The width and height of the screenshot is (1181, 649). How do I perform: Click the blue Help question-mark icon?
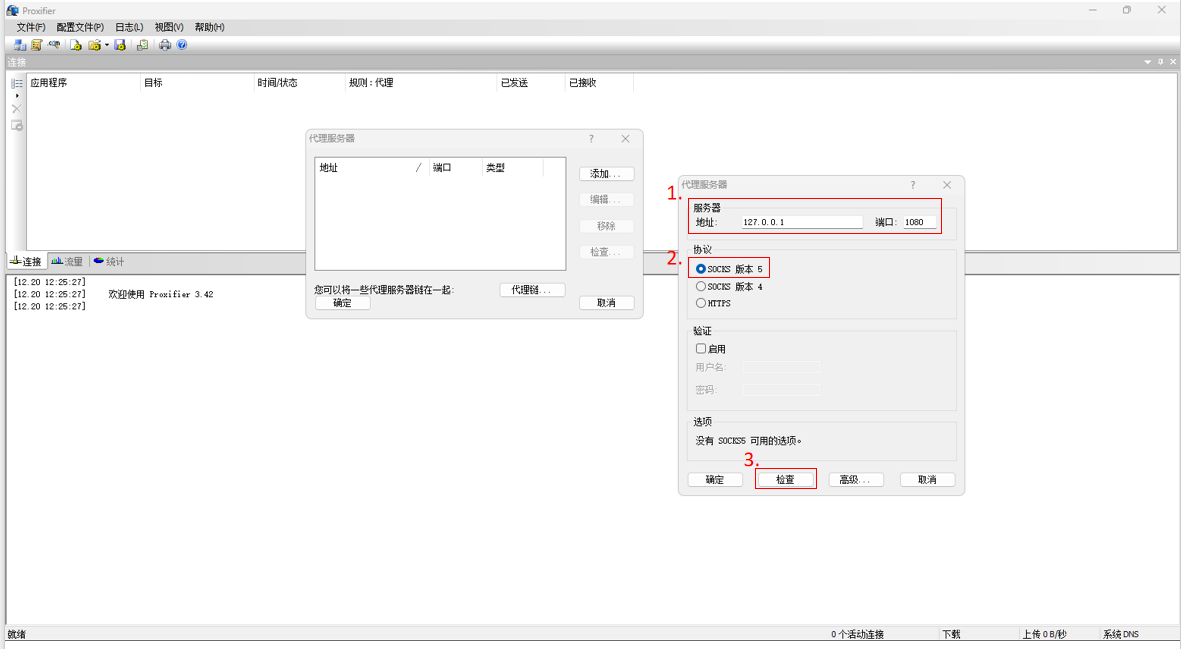pyautogui.click(x=182, y=45)
